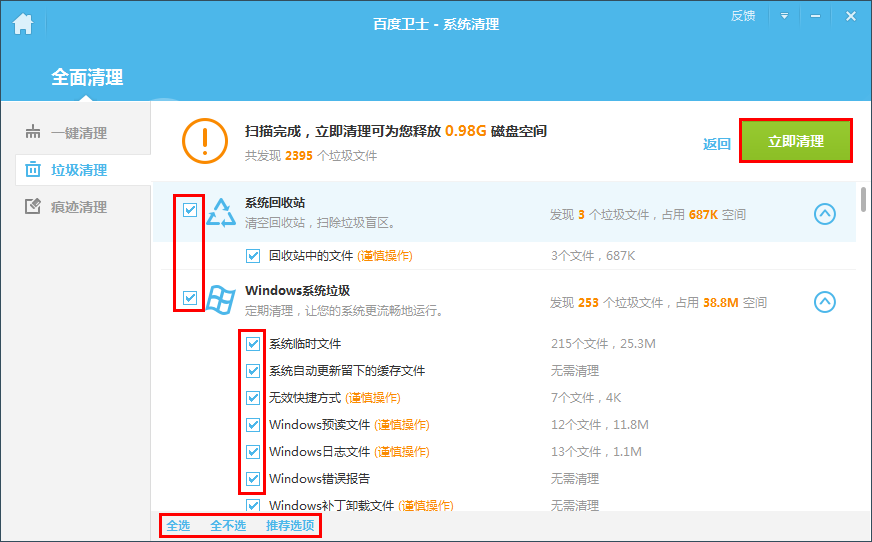This screenshot has width=872, height=542.
Task: Uncheck 系统临时文件 checkbox
Action: click(x=253, y=344)
